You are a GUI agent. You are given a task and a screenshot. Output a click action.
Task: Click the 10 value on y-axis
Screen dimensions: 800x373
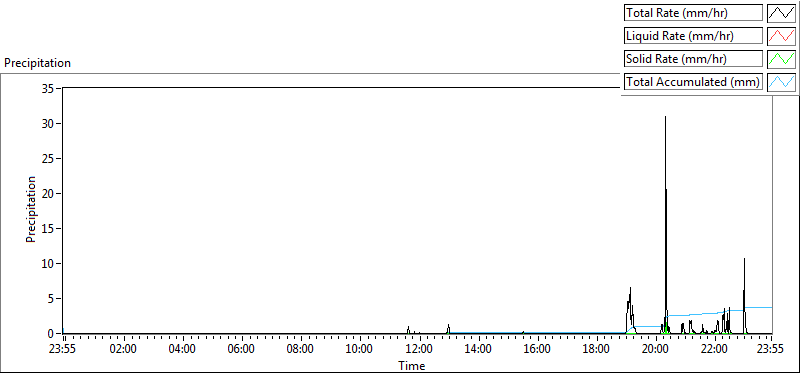click(x=48, y=263)
